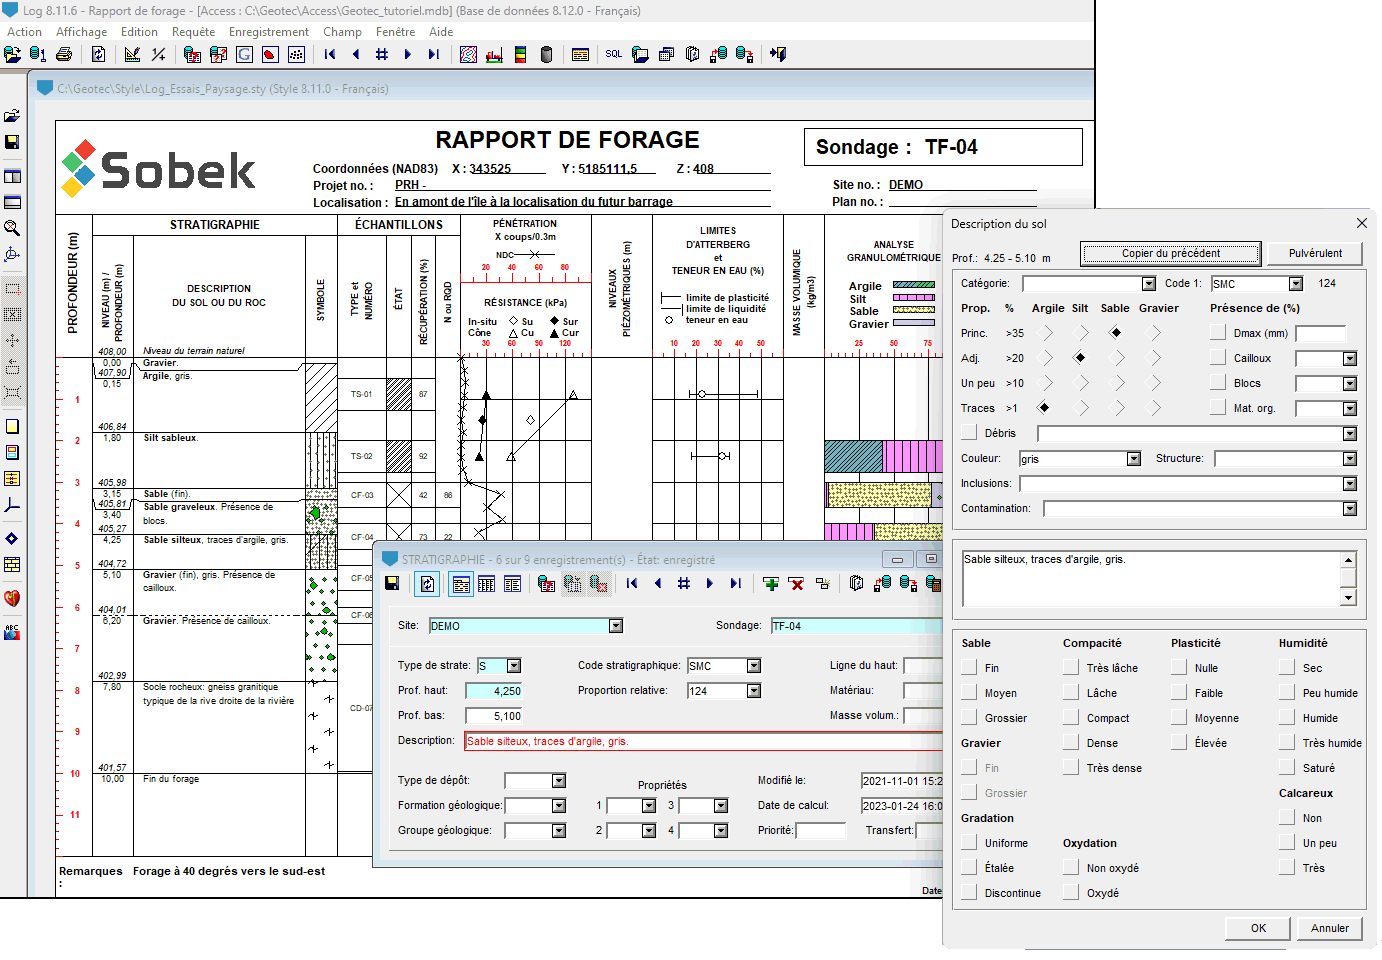This screenshot has height=960, width=1382.
Task: Check the Faible plasticity option
Action: (1179, 693)
